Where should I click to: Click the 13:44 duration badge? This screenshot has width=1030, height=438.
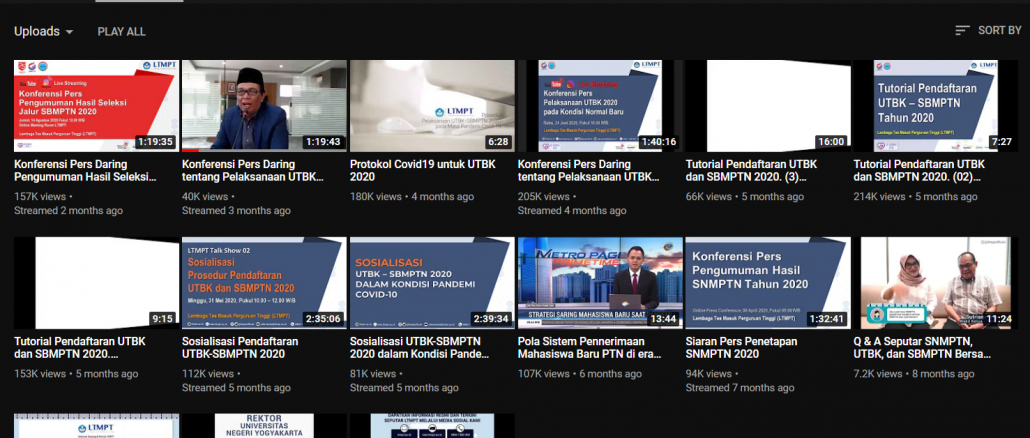tap(662, 319)
